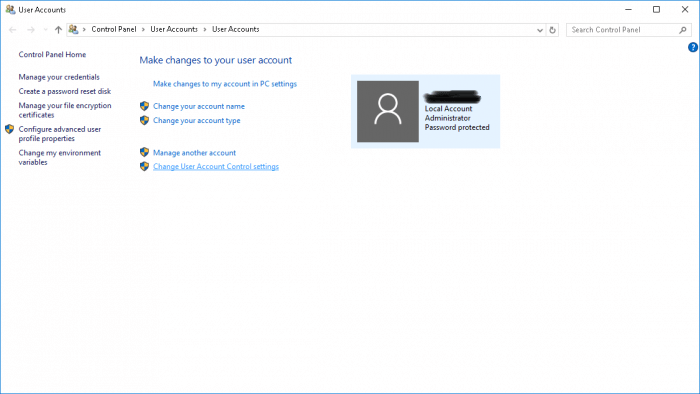This screenshot has width=700, height=394.
Task: Select first User Accounts breadcrumb segment
Action: pos(174,29)
